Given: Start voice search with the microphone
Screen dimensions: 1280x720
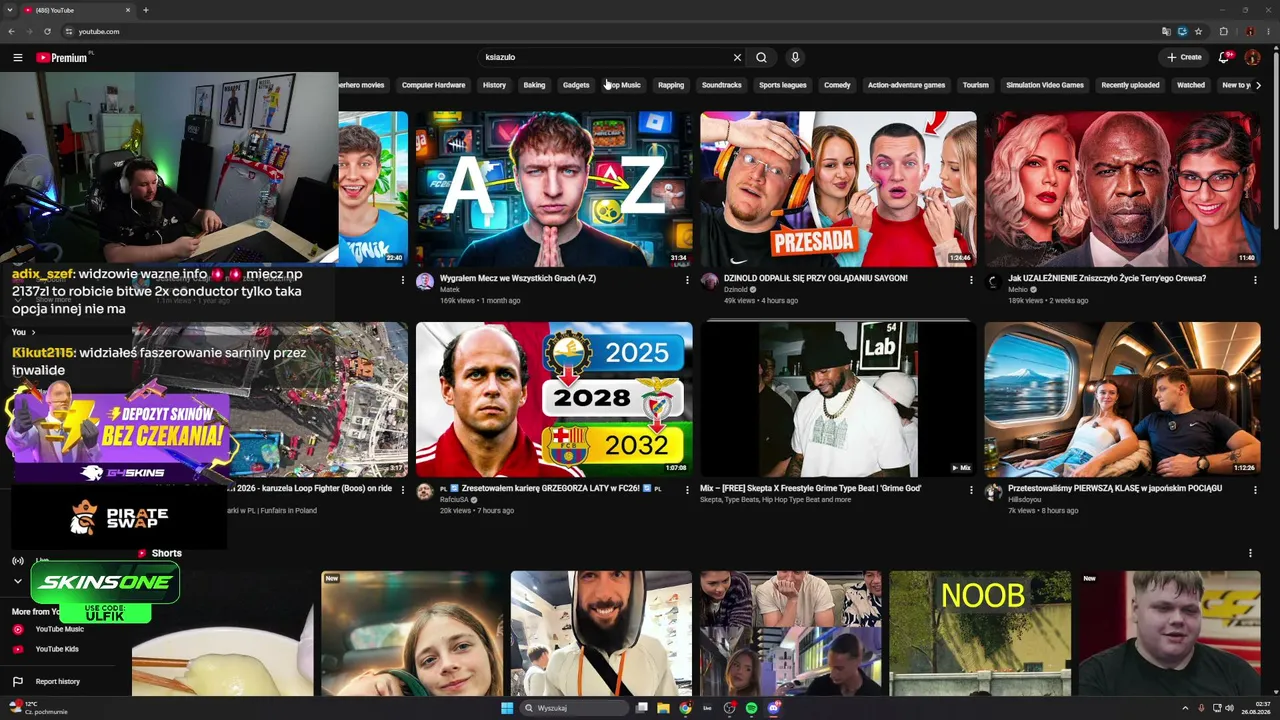Looking at the screenshot, I should pyautogui.click(x=795, y=57).
